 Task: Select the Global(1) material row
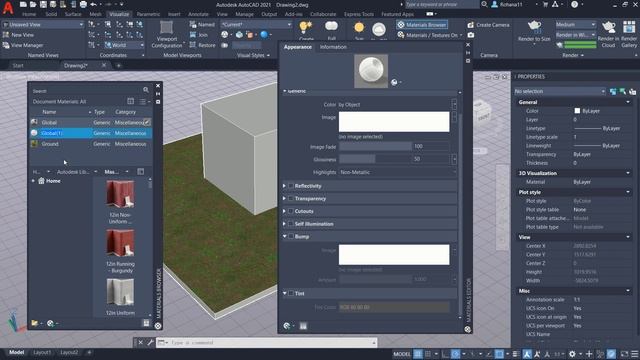[91, 133]
